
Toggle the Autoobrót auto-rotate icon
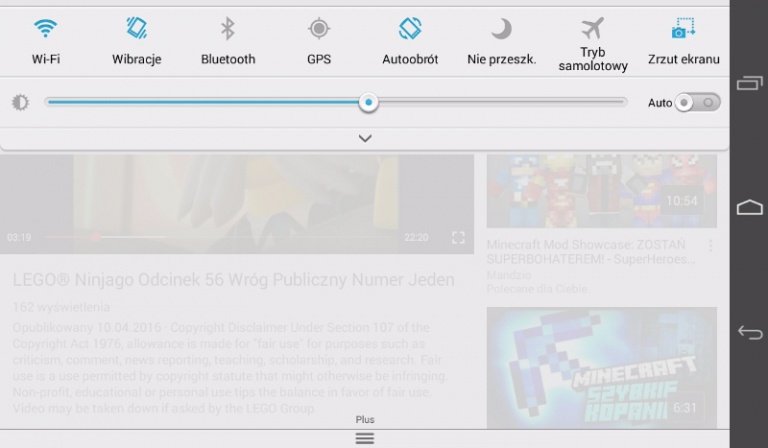pyautogui.click(x=410, y=29)
